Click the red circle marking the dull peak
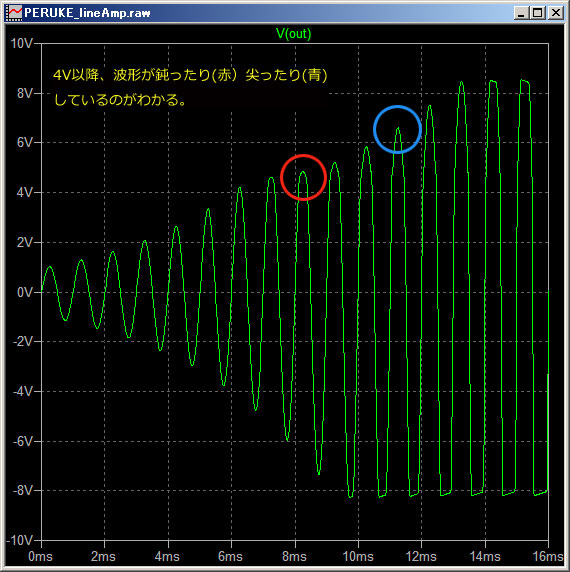Image resolution: width=570 pixels, height=572 pixels. pyautogui.click(x=303, y=177)
